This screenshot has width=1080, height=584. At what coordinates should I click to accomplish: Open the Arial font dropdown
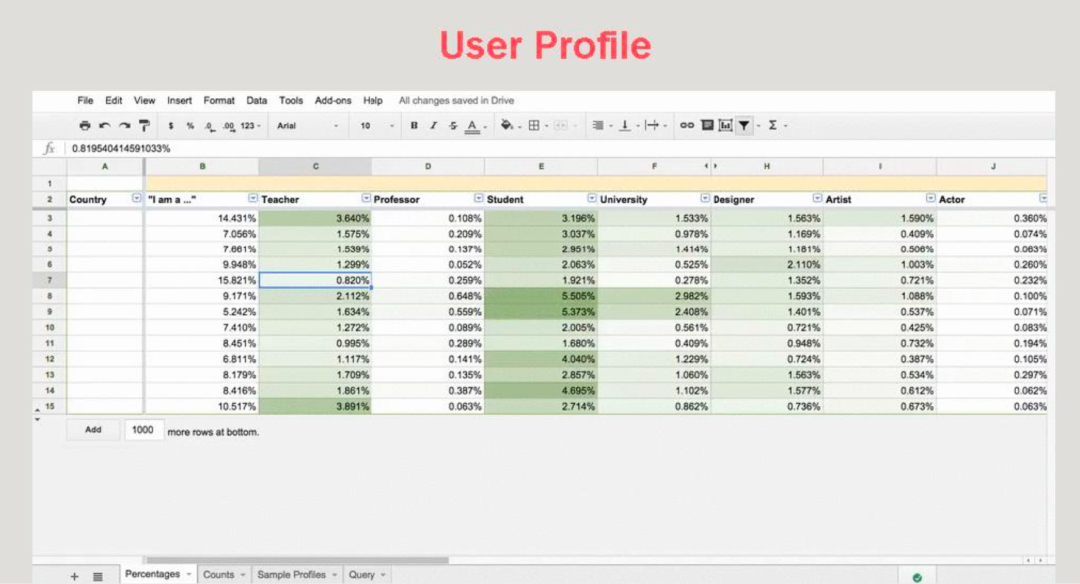click(x=307, y=126)
